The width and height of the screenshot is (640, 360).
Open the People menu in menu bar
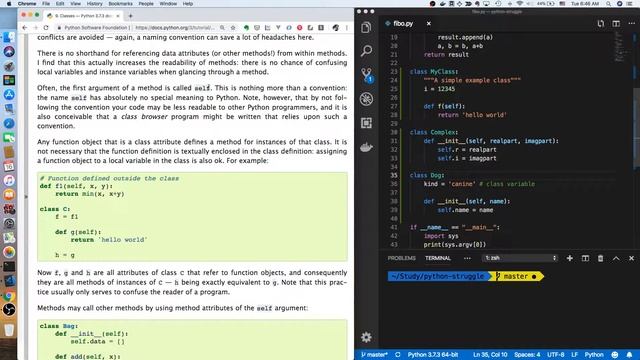146,4
